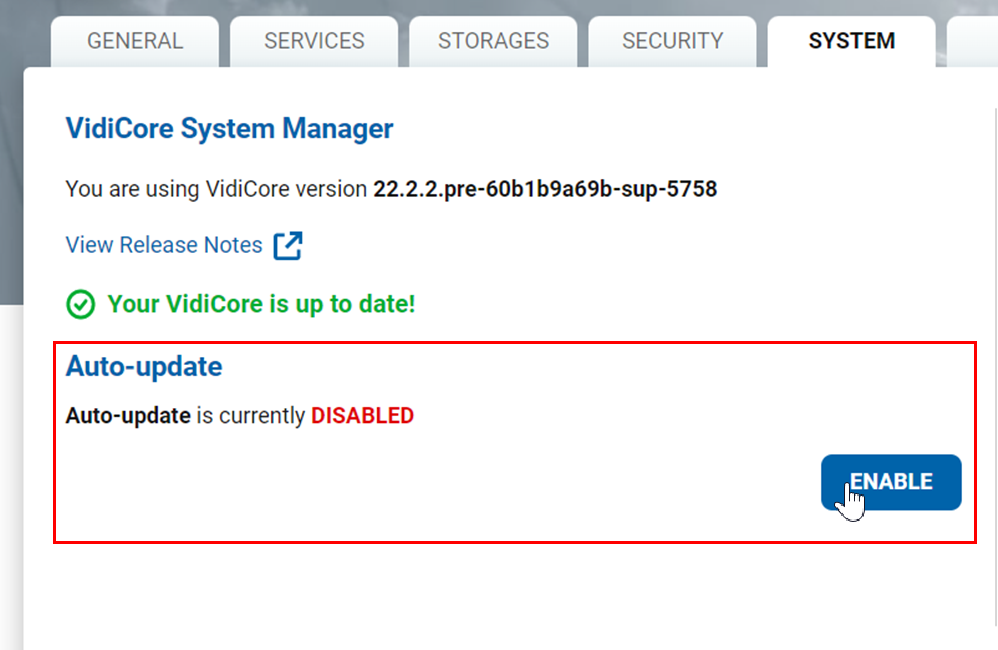Viewport: 998px width, 650px height.
Task: Select the SECURITY tab
Action: click(x=672, y=42)
